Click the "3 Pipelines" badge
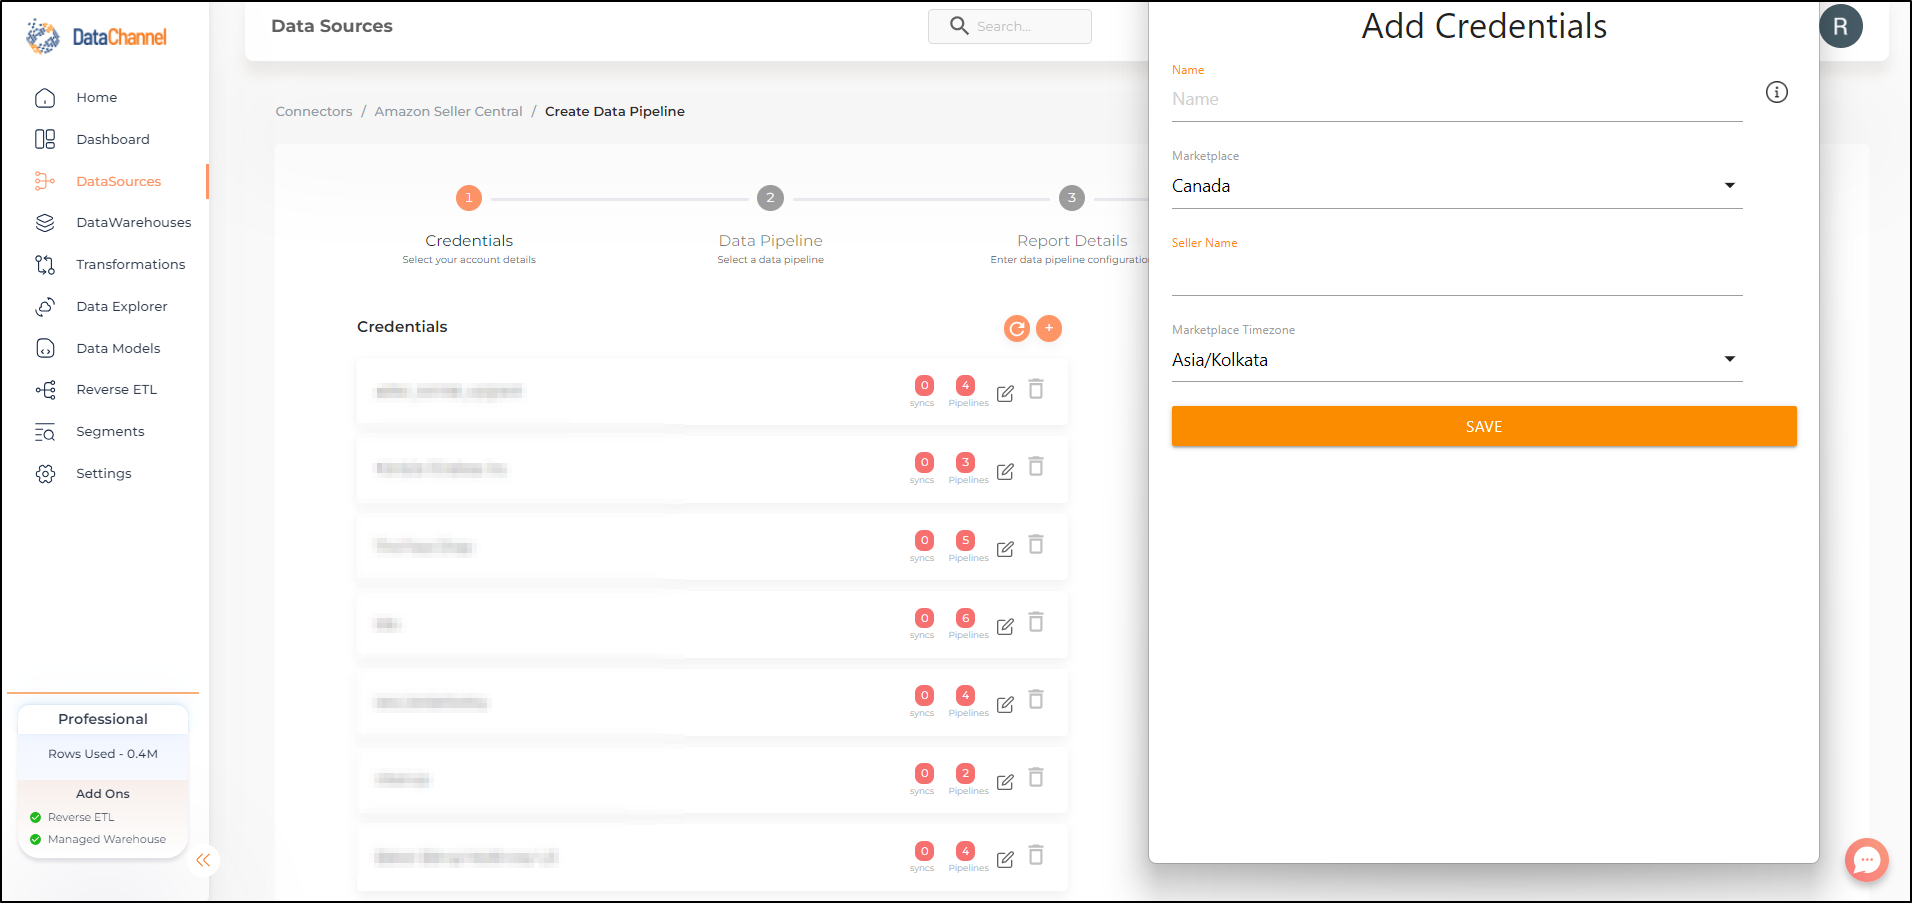This screenshot has height=903, width=1912. pos(968,468)
